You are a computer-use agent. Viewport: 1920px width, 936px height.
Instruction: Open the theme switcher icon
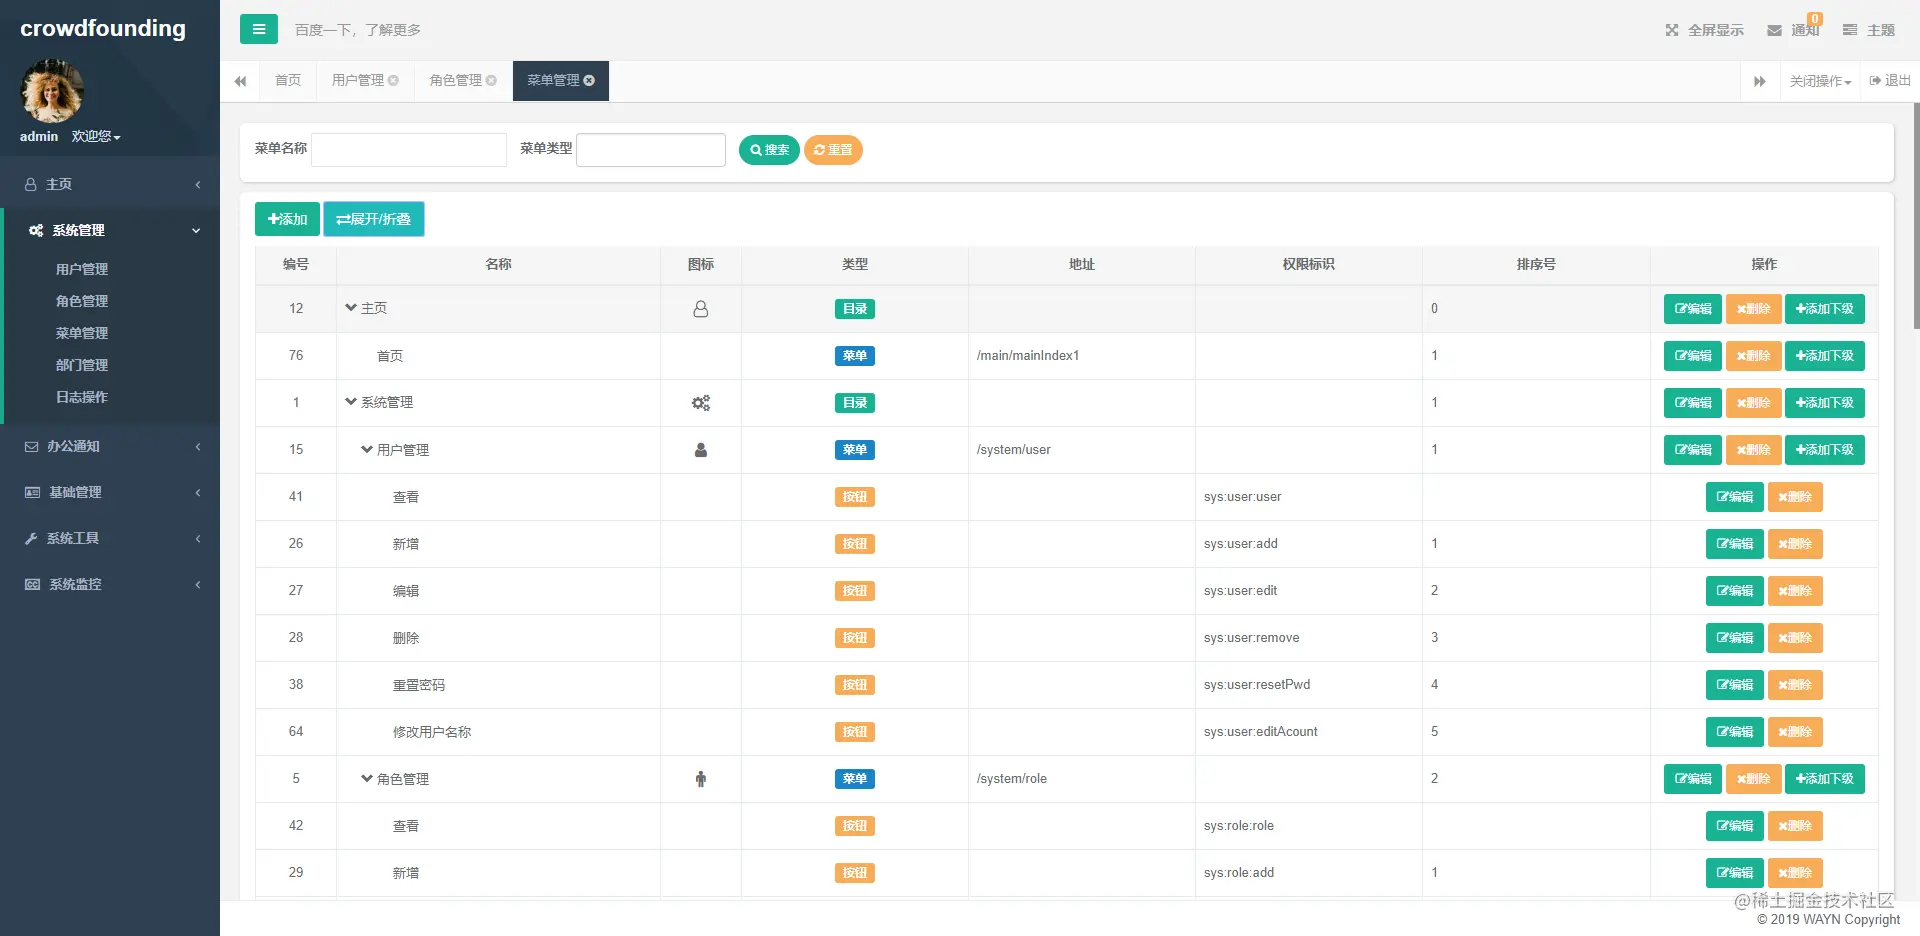click(x=1850, y=30)
